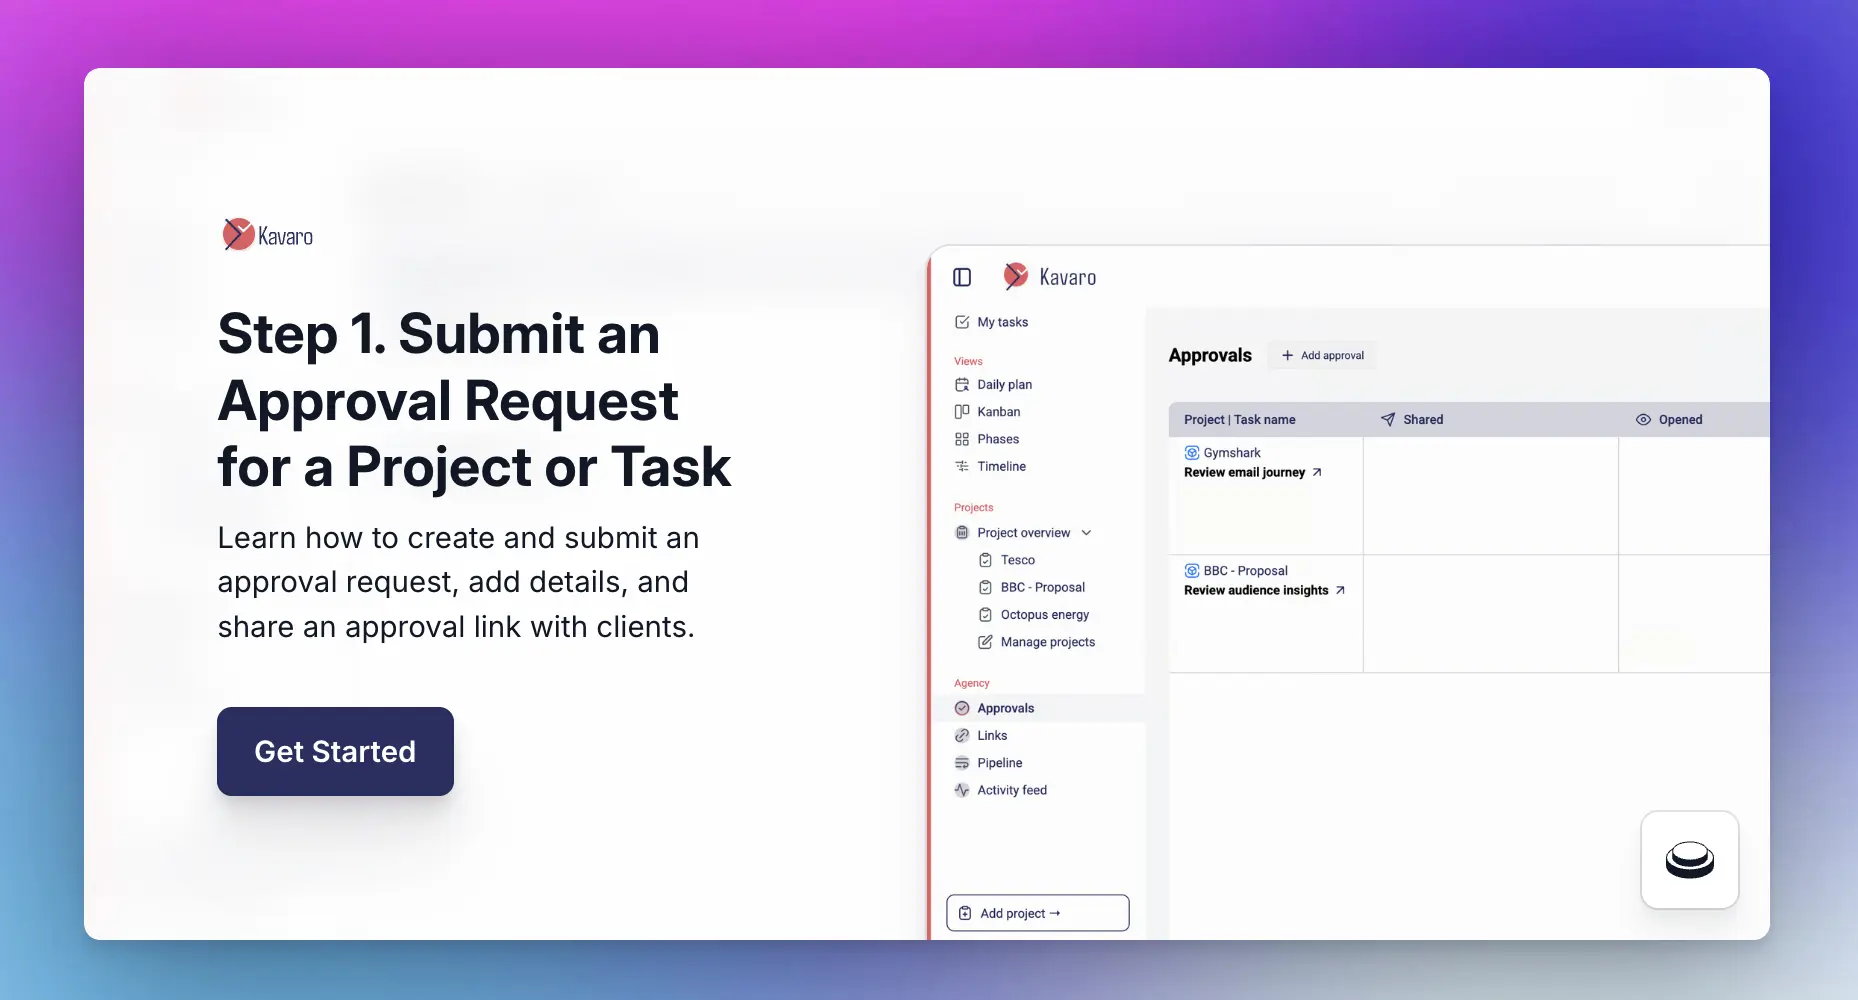The height and width of the screenshot is (1000, 1858).
Task: Collapse the Project overview chevron
Action: point(1086,533)
